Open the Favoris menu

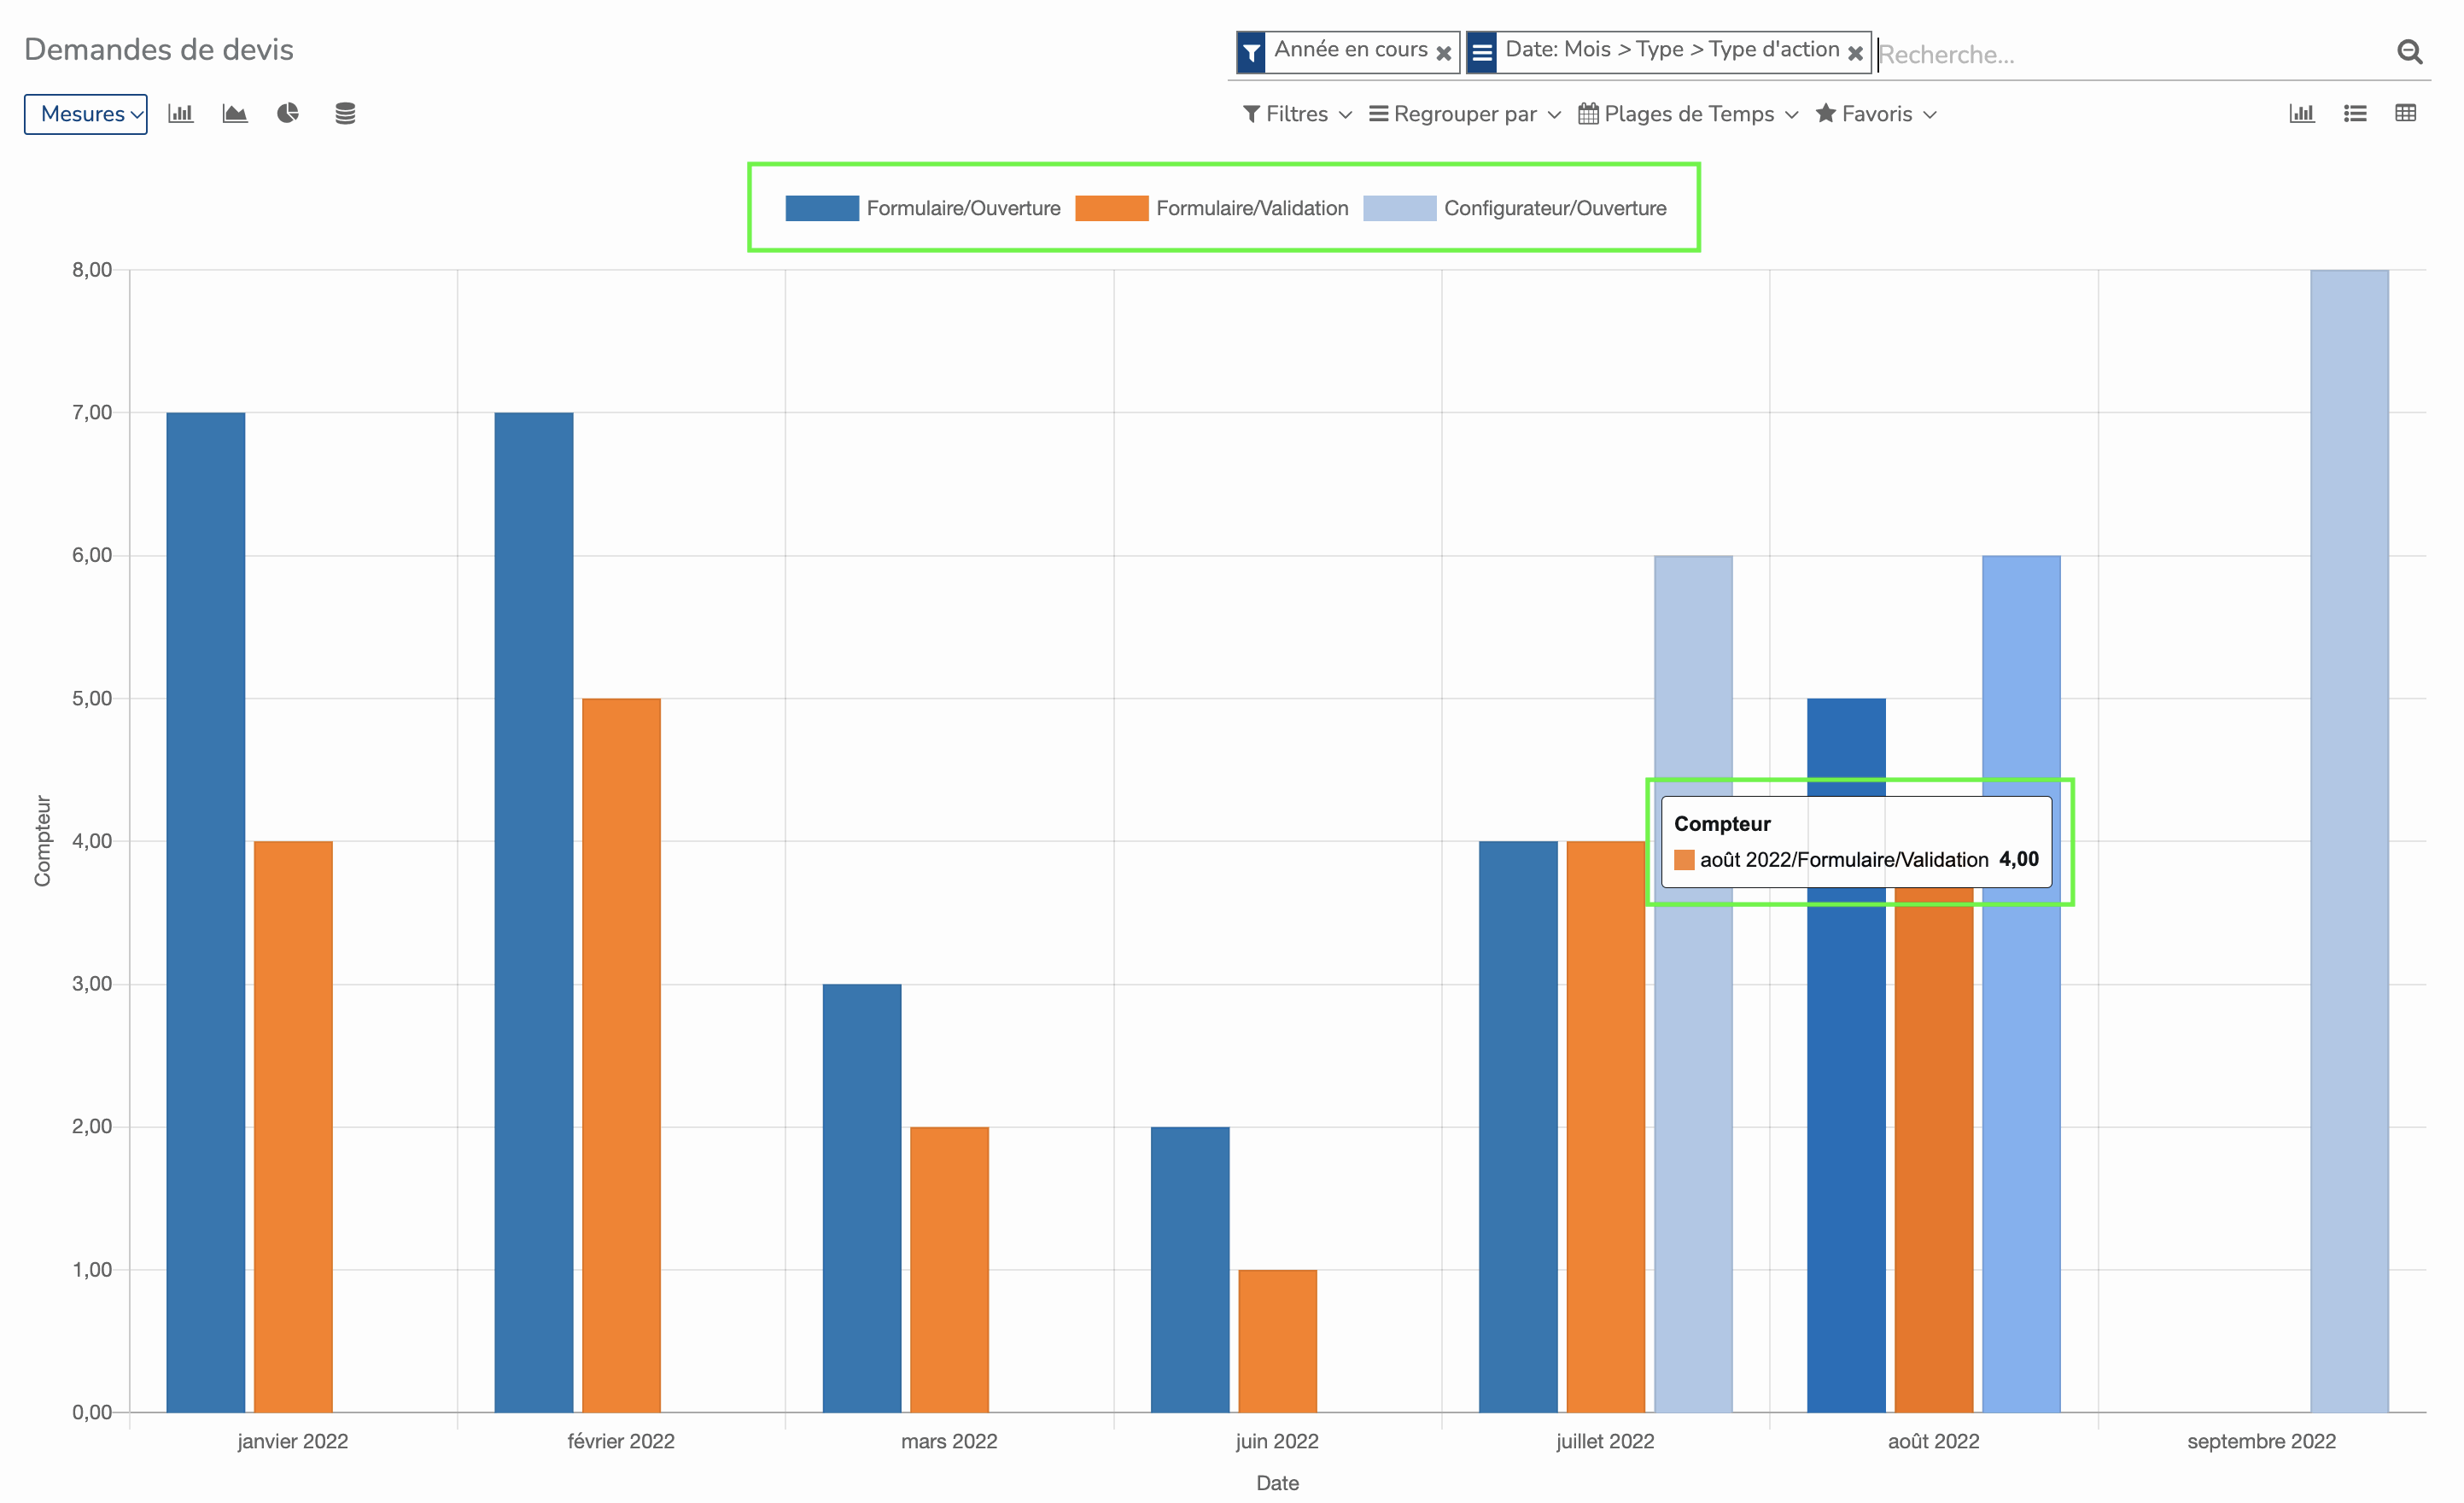coord(1876,114)
